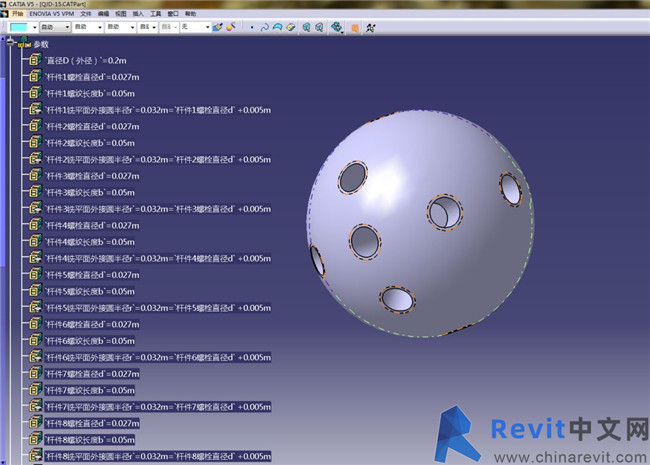Click formula icon beside 杆件8铣平面外接圆半径r

click(x=36, y=456)
